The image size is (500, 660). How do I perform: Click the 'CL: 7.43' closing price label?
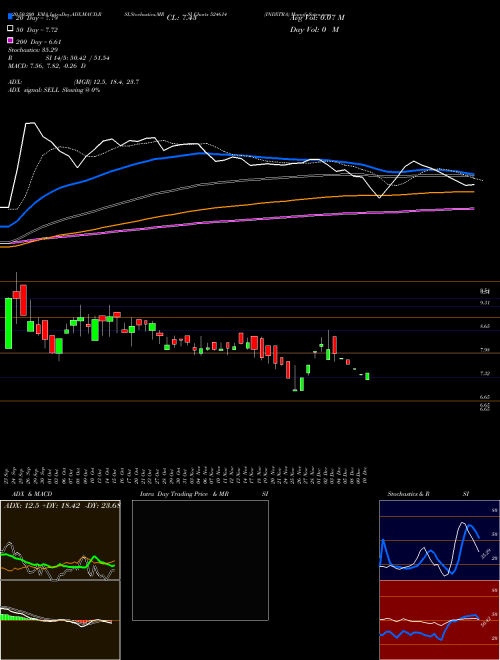point(181,18)
